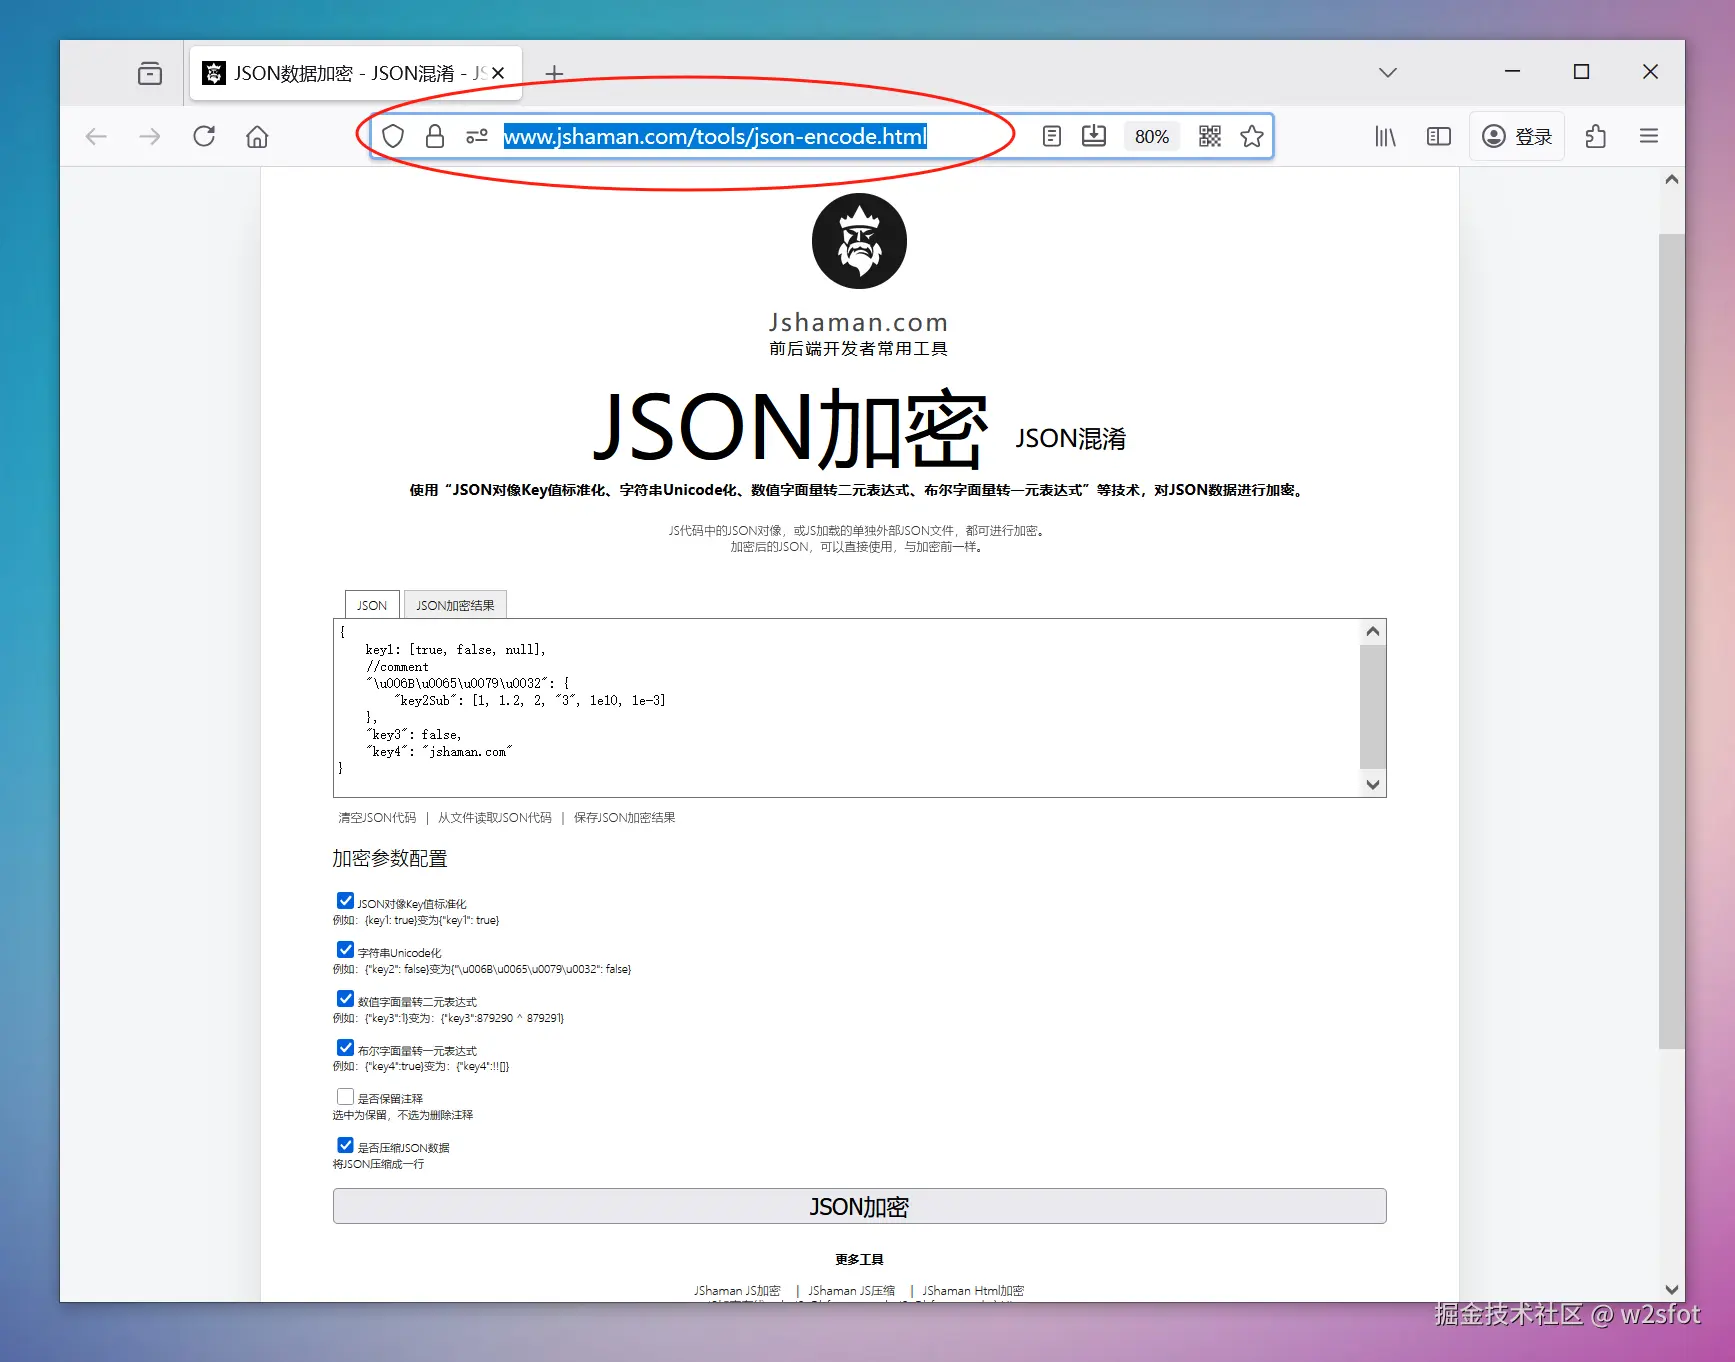Click the page vertical scrollbar thumb
1735x1362 pixels.
click(x=1671, y=641)
